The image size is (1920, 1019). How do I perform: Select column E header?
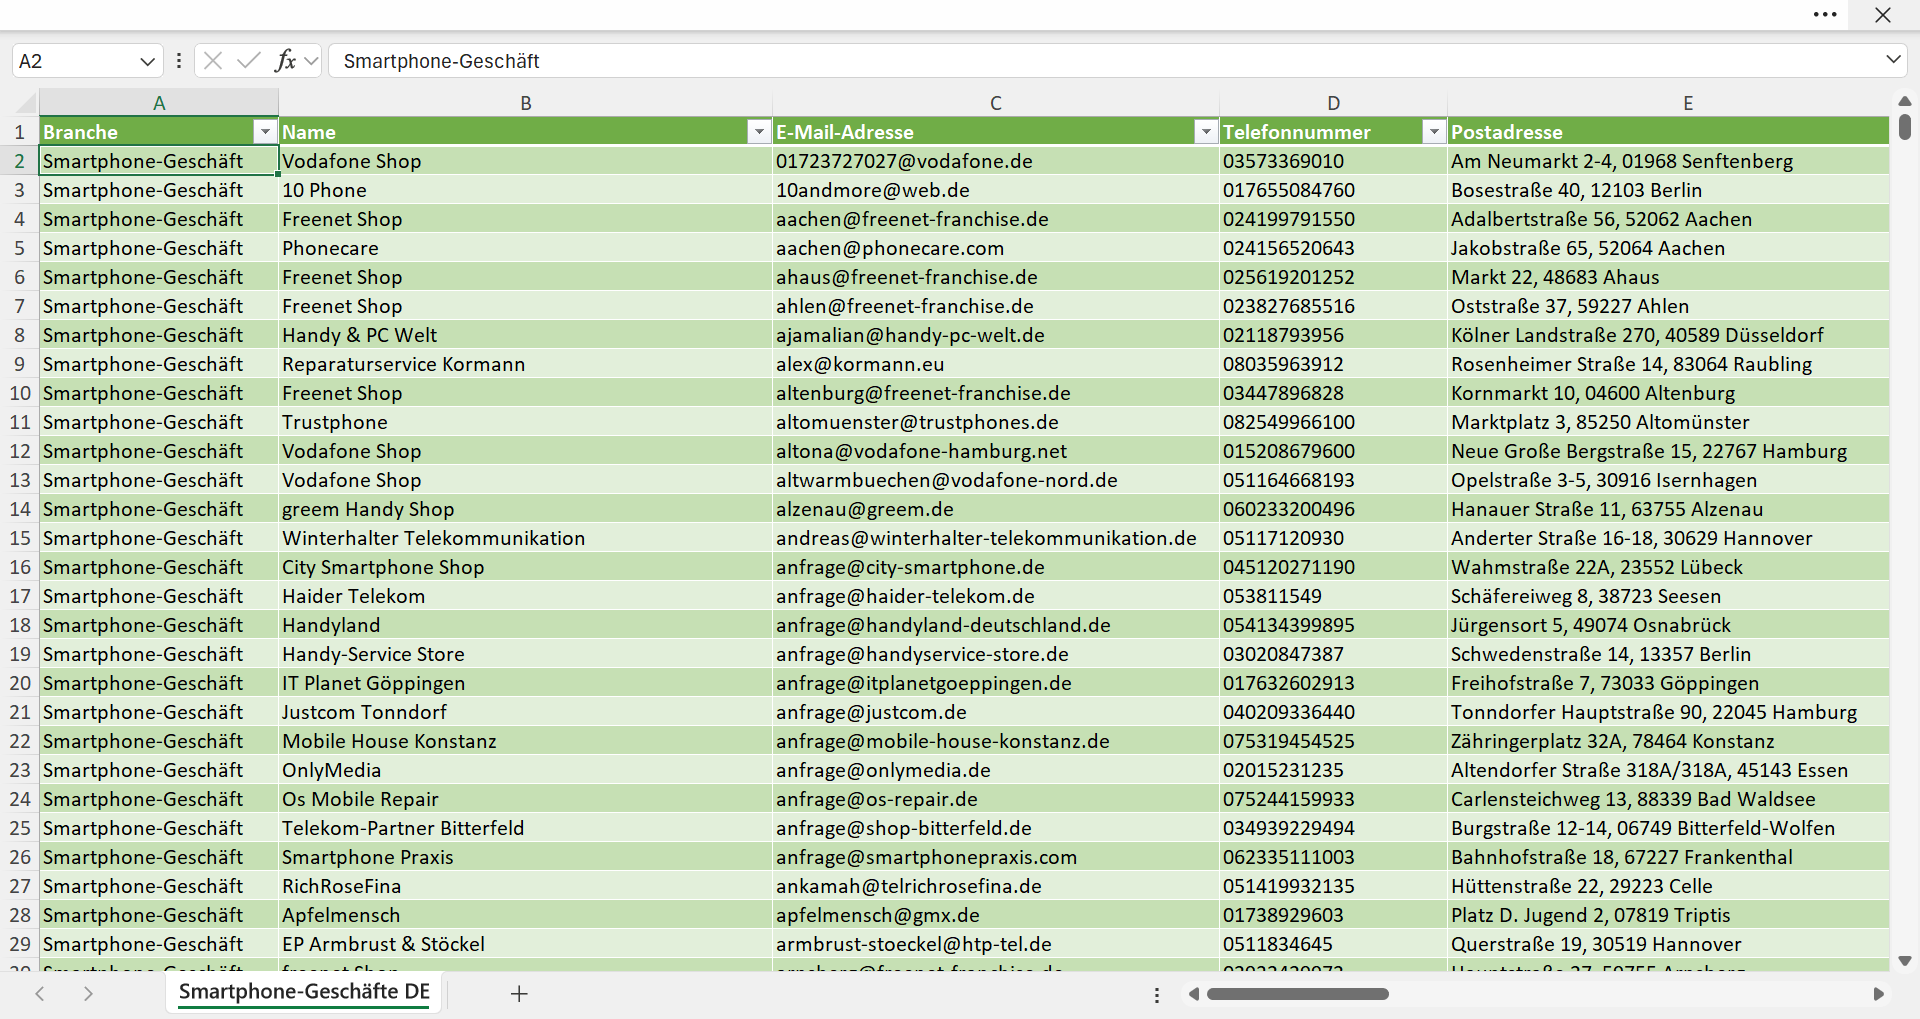tap(1688, 102)
